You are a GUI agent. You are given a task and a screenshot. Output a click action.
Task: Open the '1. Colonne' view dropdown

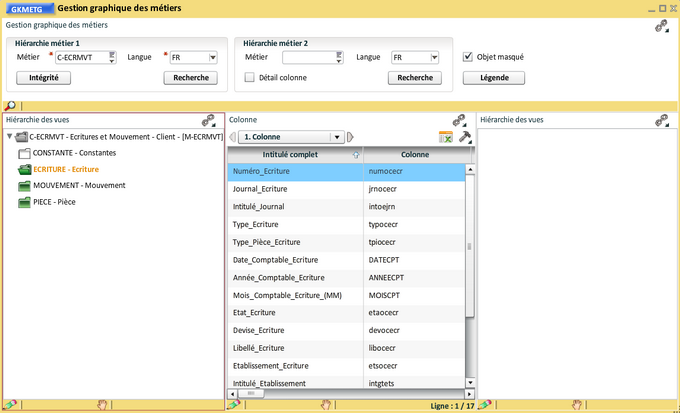coord(338,137)
